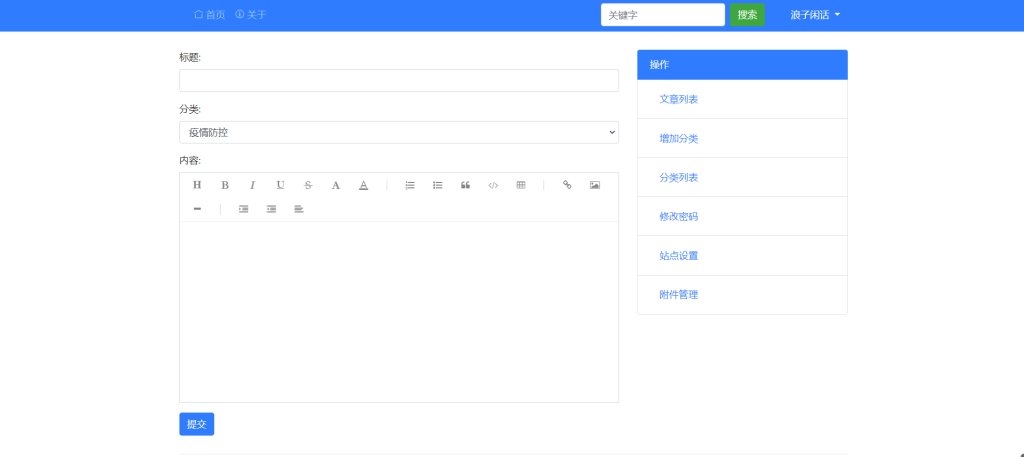
Task: Open 修改密码 in the sidebar
Action: tap(679, 216)
